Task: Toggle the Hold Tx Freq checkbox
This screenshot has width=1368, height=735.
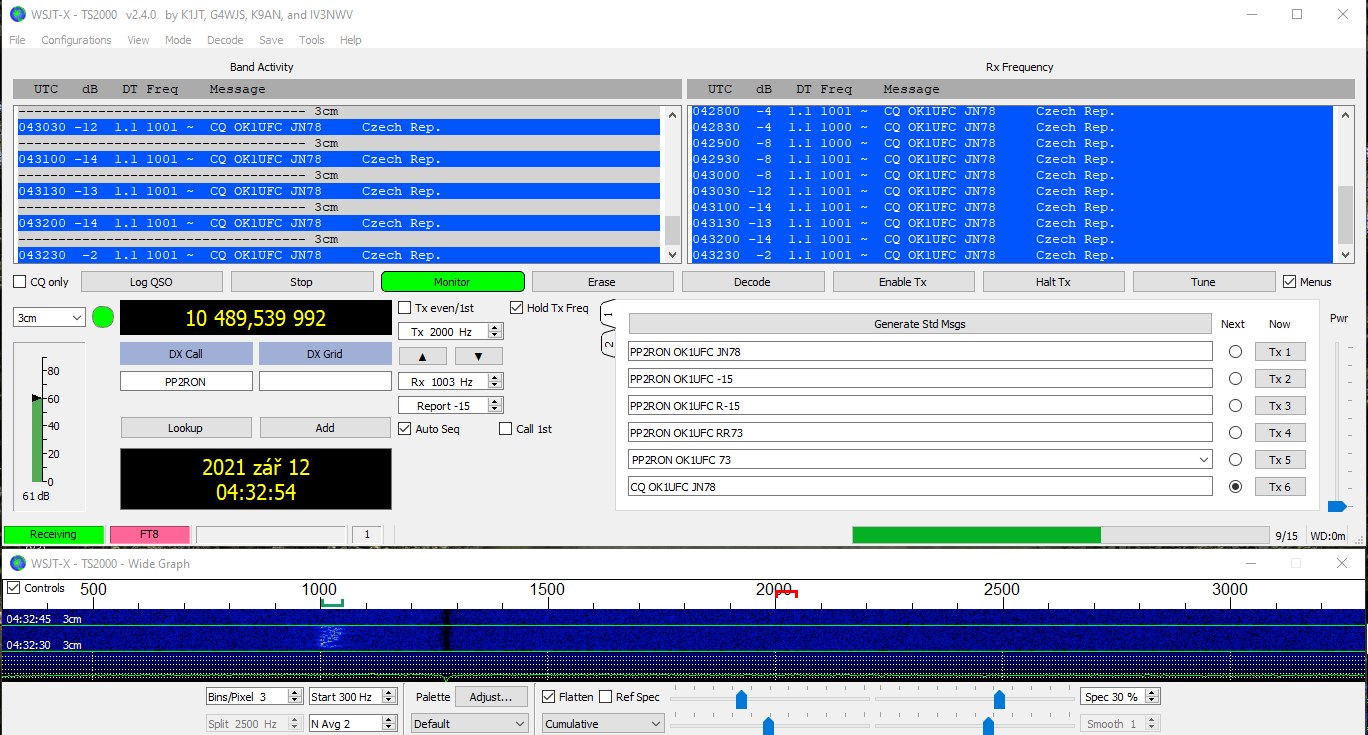Action: pos(517,308)
